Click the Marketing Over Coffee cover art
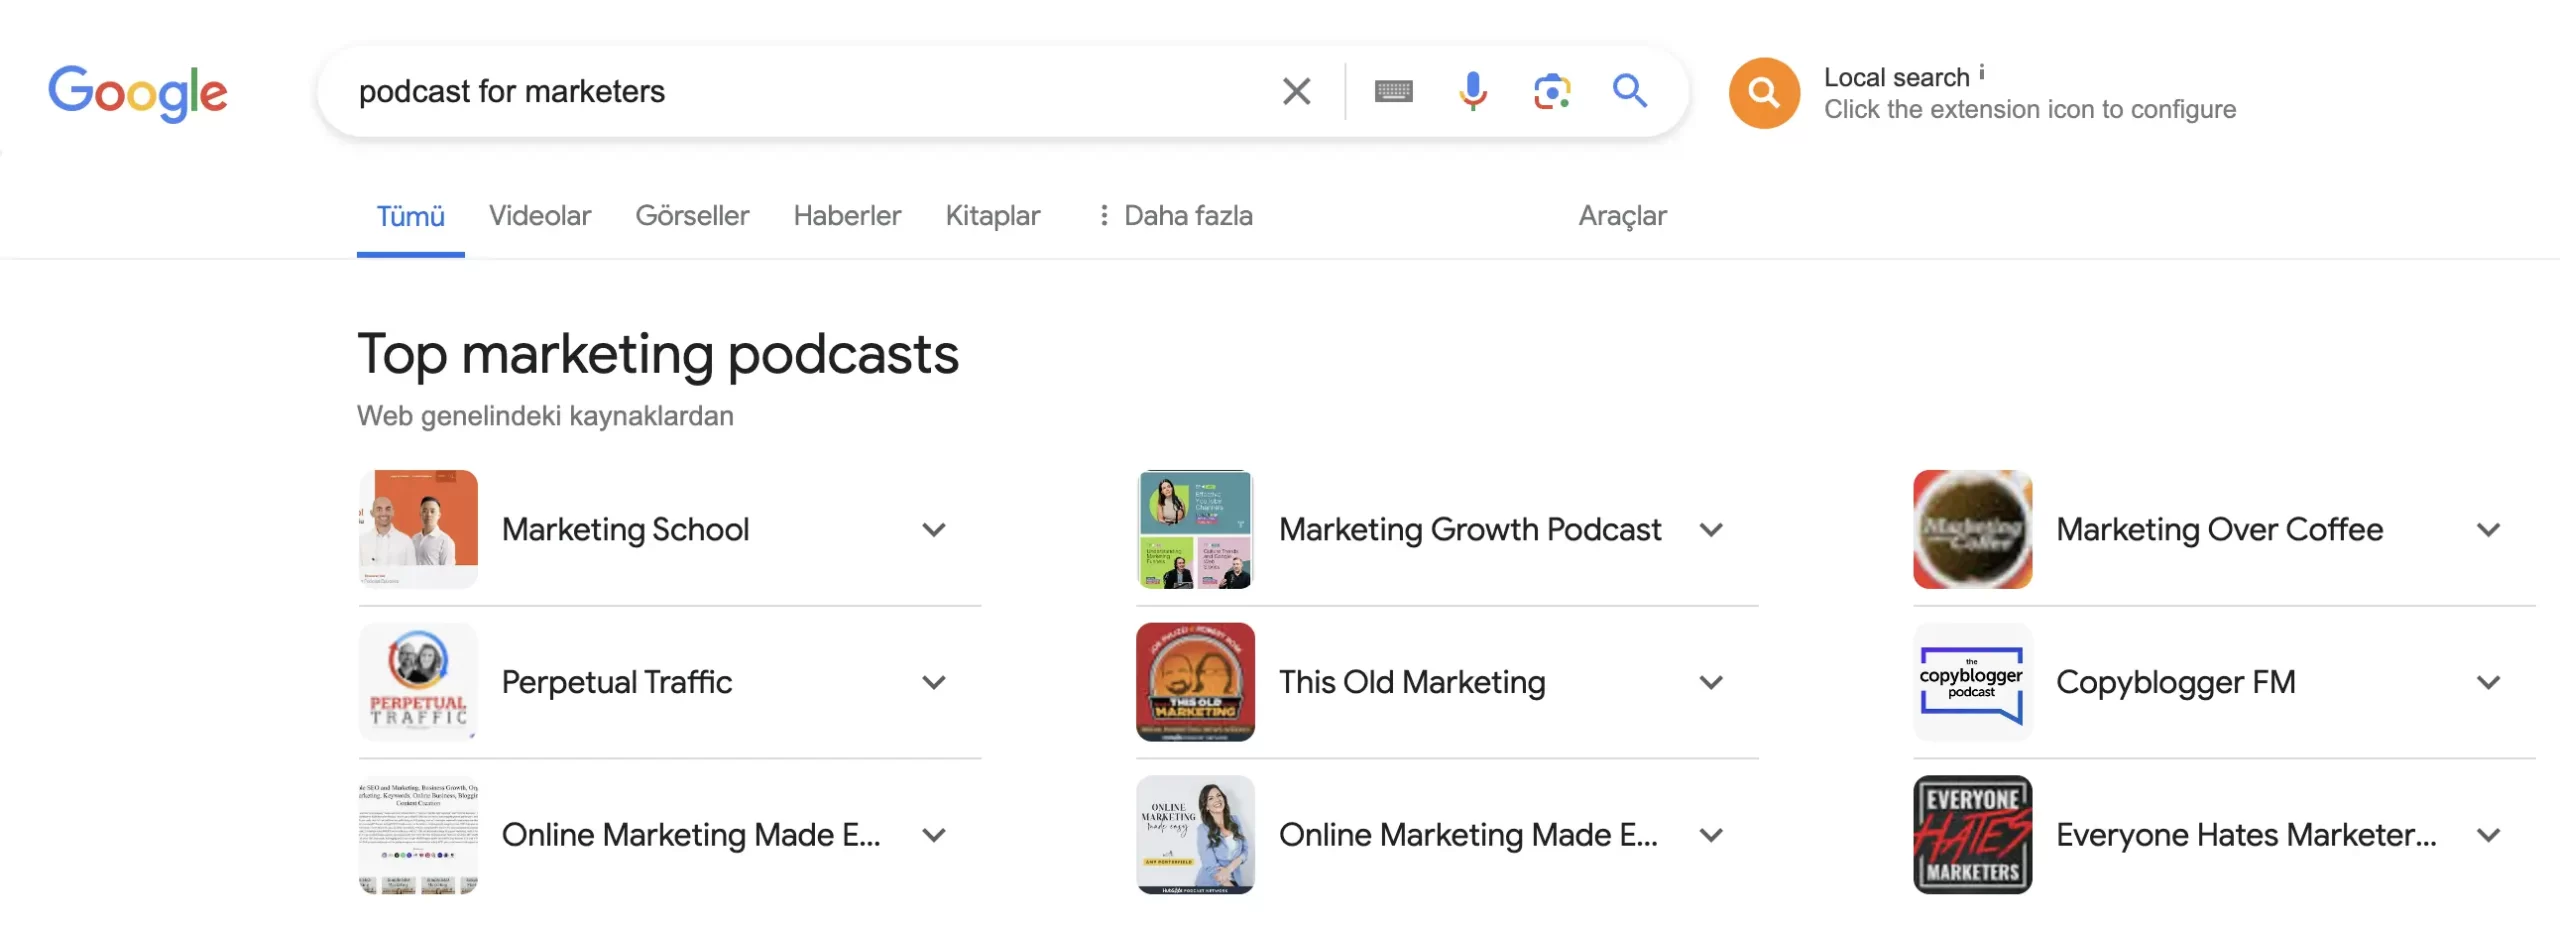Image resolution: width=2560 pixels, height=926 pixels. (x=1972, y=529)
